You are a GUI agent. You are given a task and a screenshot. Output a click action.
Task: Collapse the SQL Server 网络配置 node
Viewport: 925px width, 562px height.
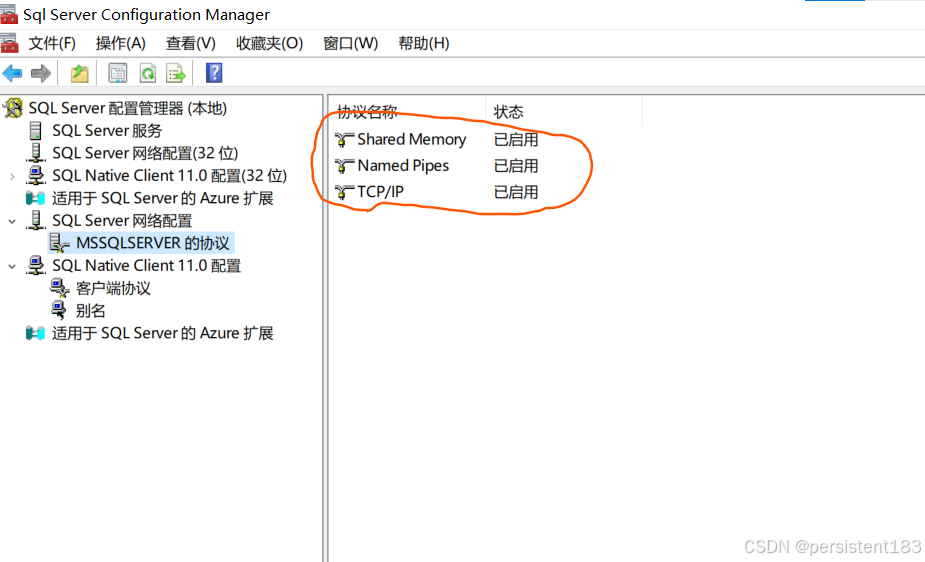(12, 221)
